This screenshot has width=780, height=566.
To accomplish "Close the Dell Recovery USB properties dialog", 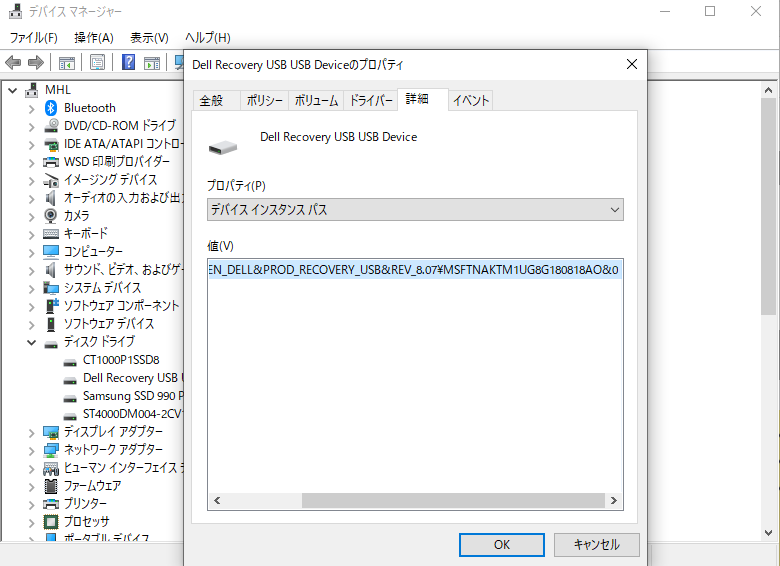I will tap(632, 64).
